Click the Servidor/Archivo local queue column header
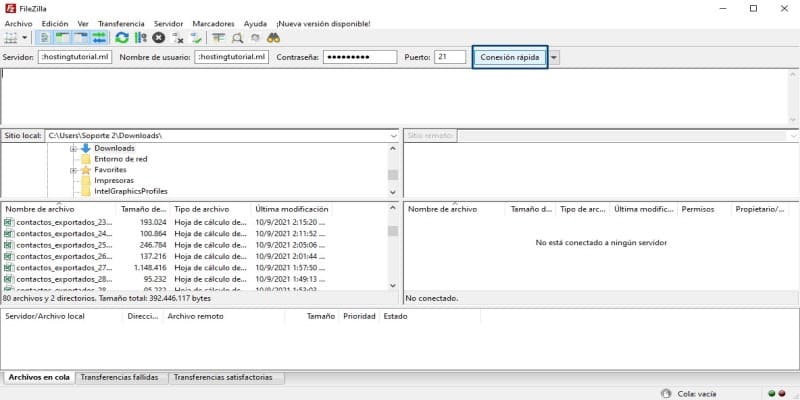The height and width of the screenshot is (400, 800). (63, 316)
